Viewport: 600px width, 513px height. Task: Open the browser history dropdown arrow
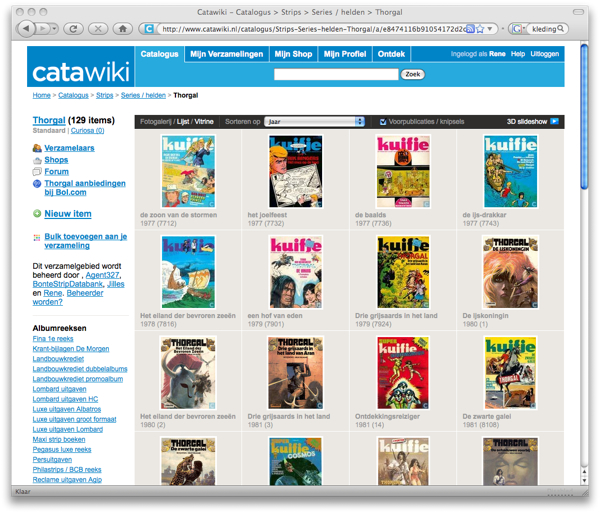point(54,29)
